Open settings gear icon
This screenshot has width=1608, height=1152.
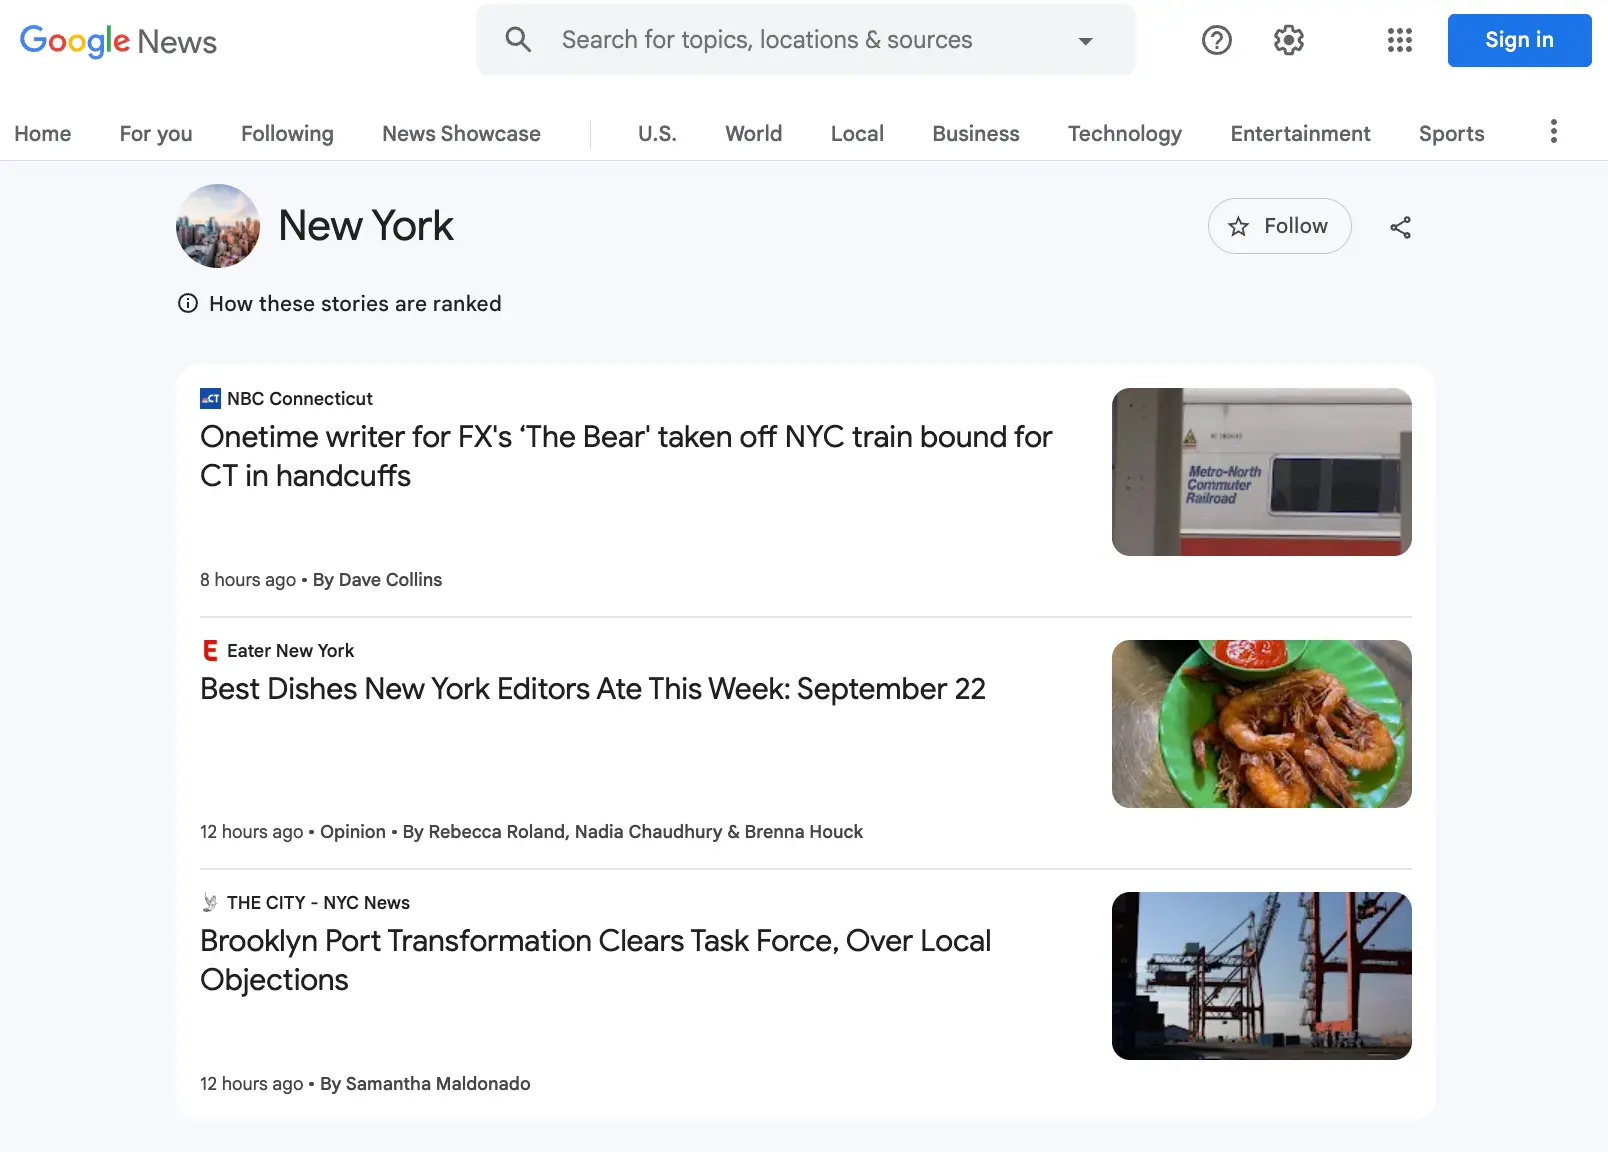[x=1289, y=40]
